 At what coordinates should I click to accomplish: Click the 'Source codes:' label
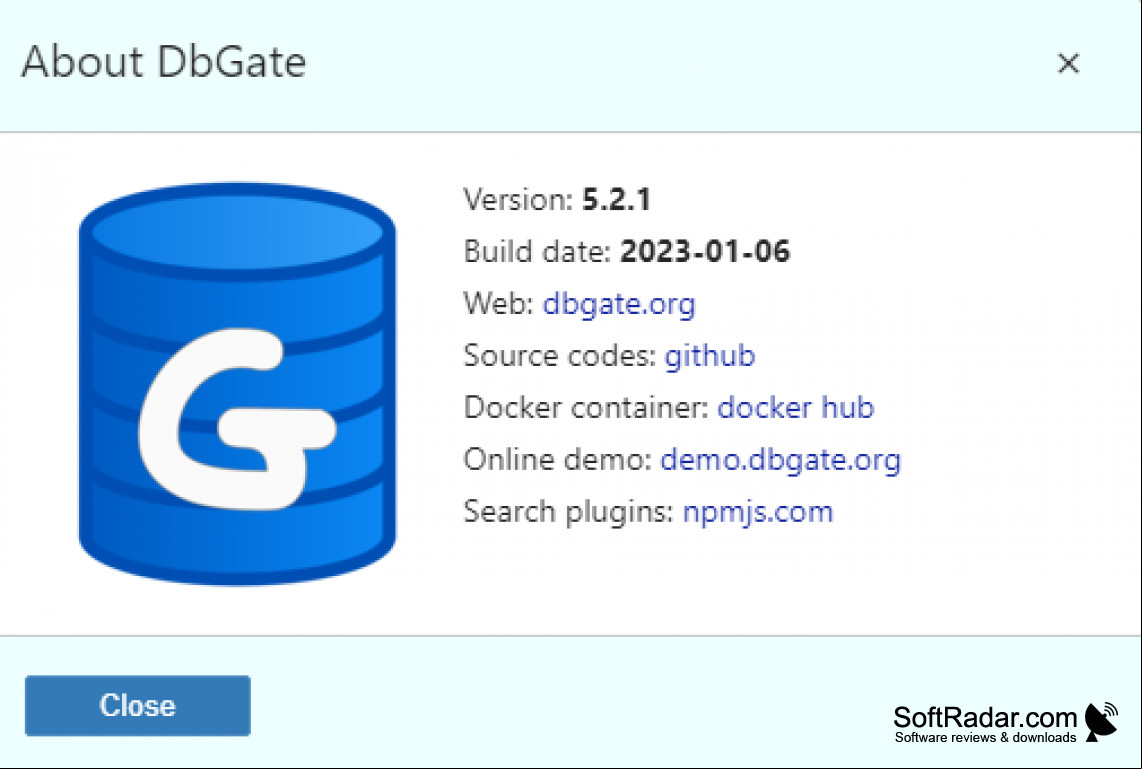tap(560, 355)
